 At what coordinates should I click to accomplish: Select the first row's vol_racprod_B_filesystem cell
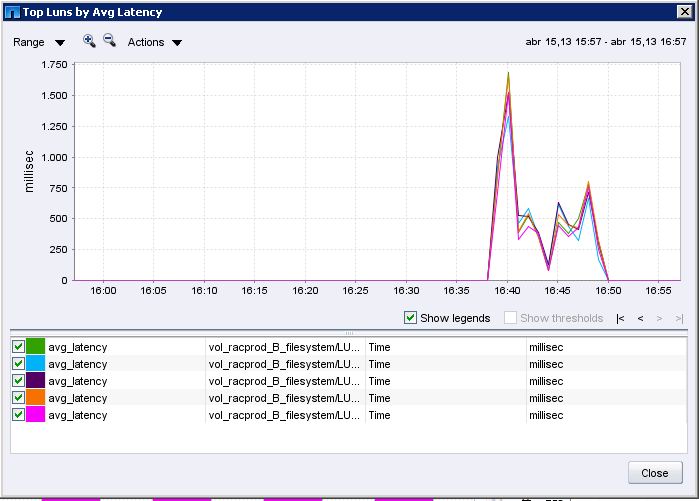285,347
